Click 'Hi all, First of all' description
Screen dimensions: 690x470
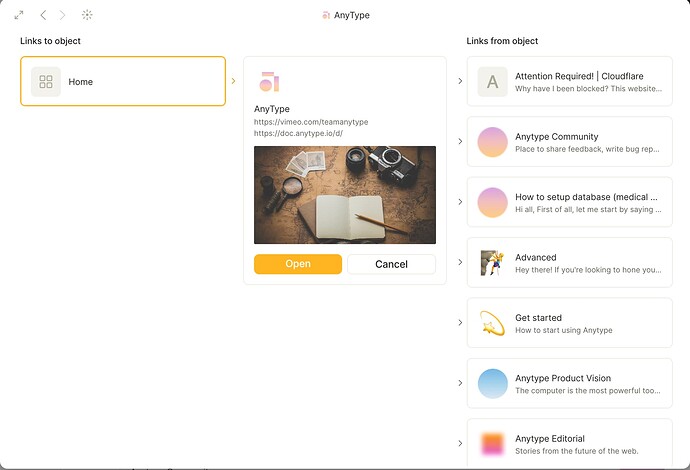[588, 209]
